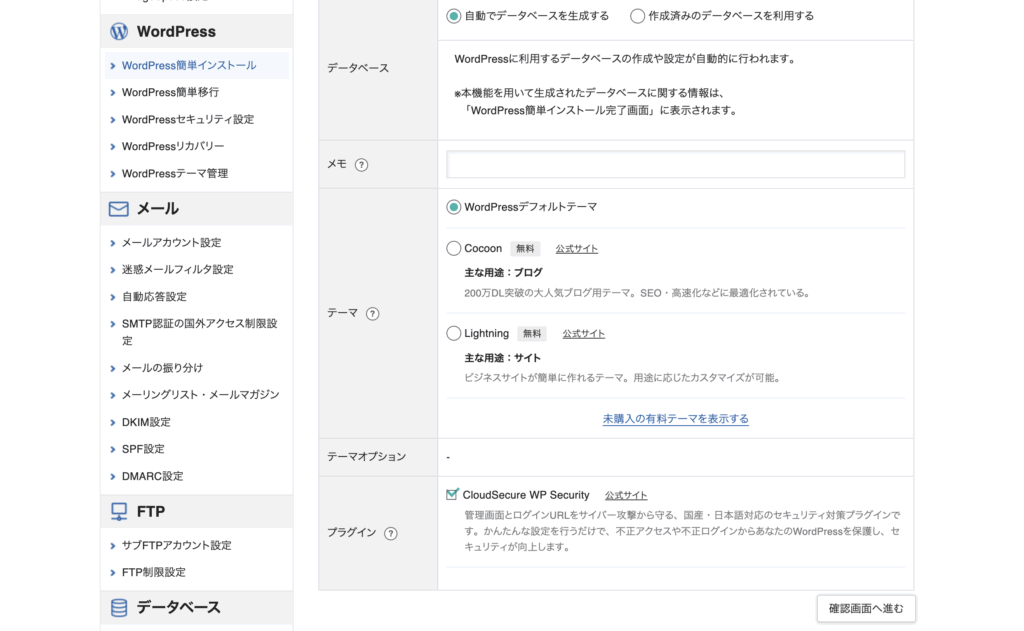Open WordPress簡単移行 menu item
This screenshot has height=631, width=1024.
(x=170, y=92)
